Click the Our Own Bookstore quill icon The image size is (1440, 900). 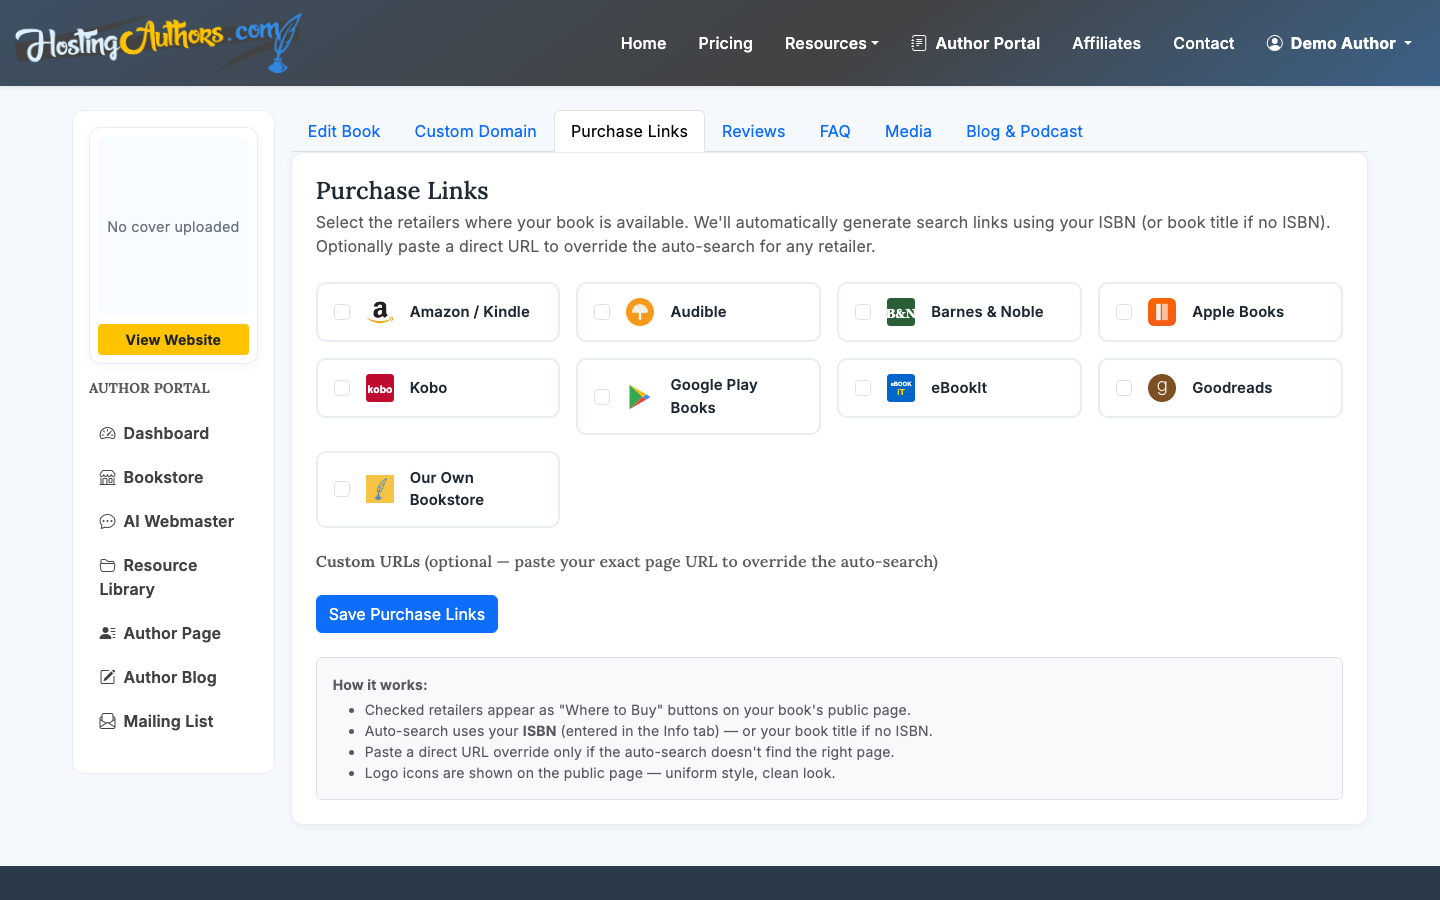pos(380,489)
